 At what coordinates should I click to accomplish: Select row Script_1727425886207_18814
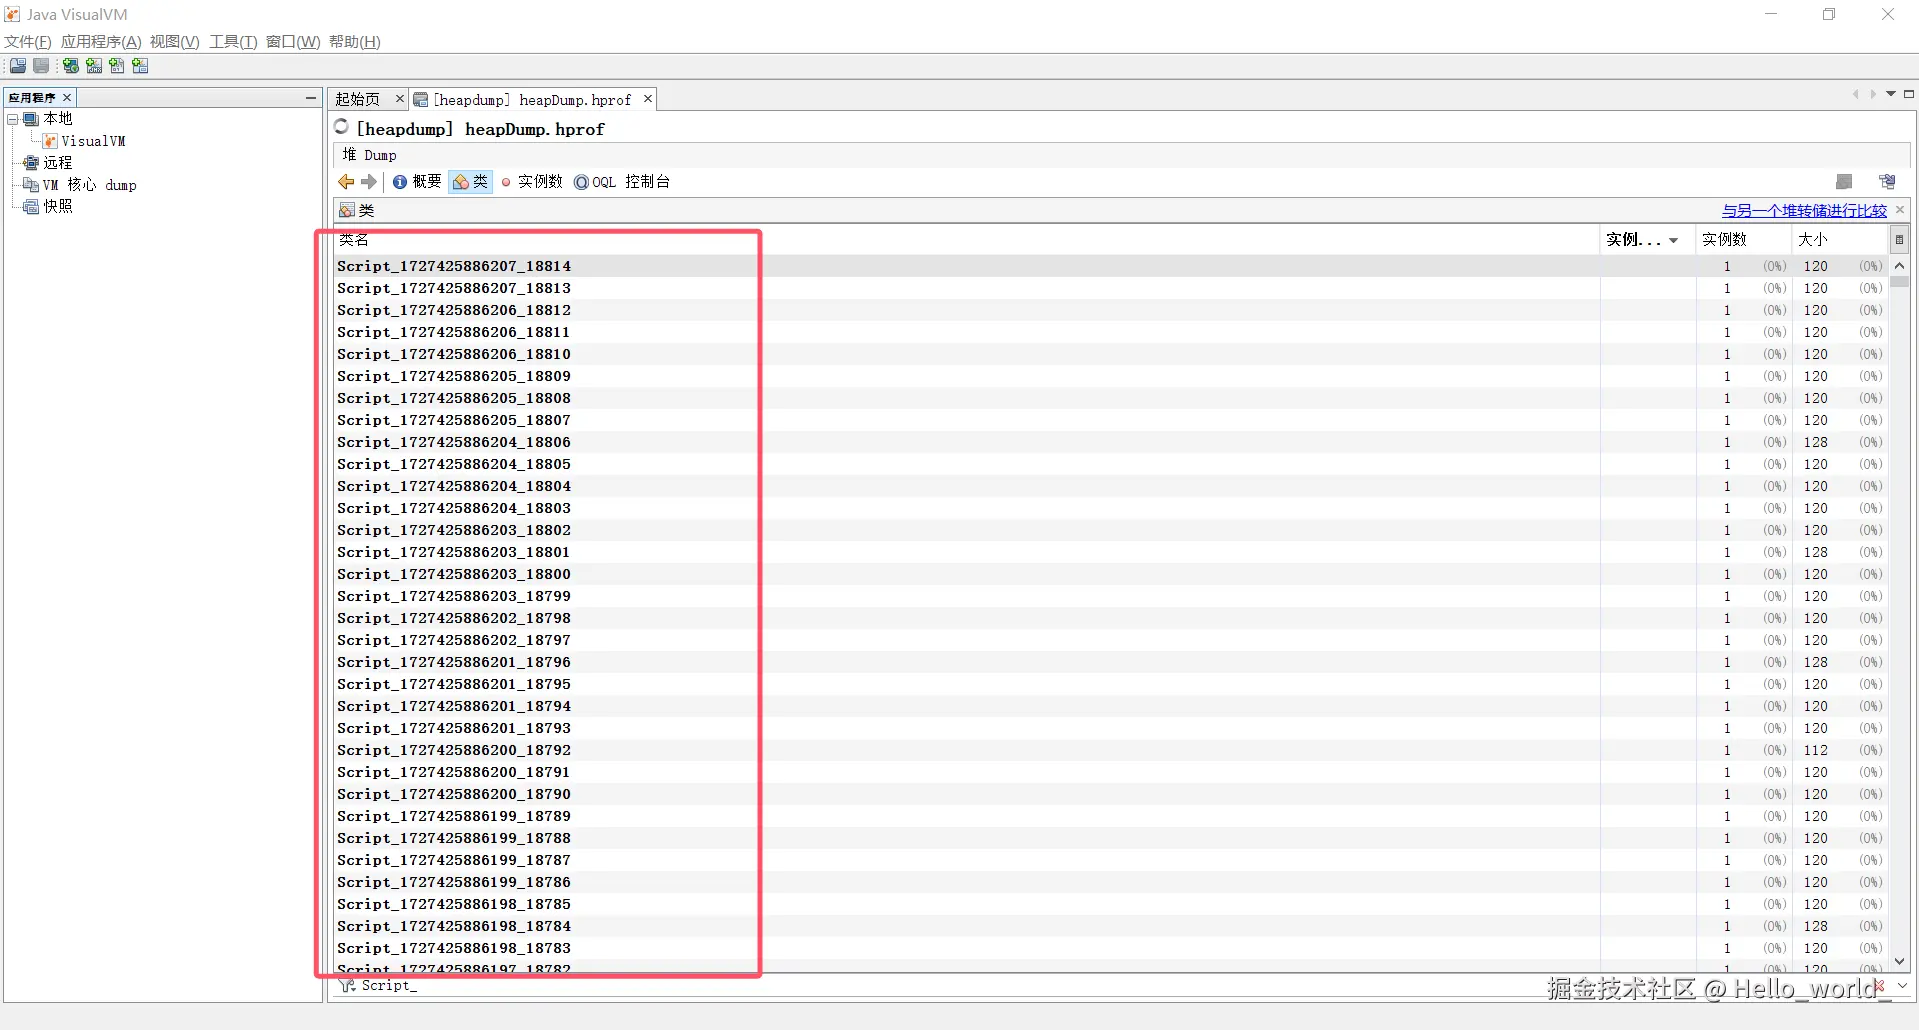coord(1111,266)
